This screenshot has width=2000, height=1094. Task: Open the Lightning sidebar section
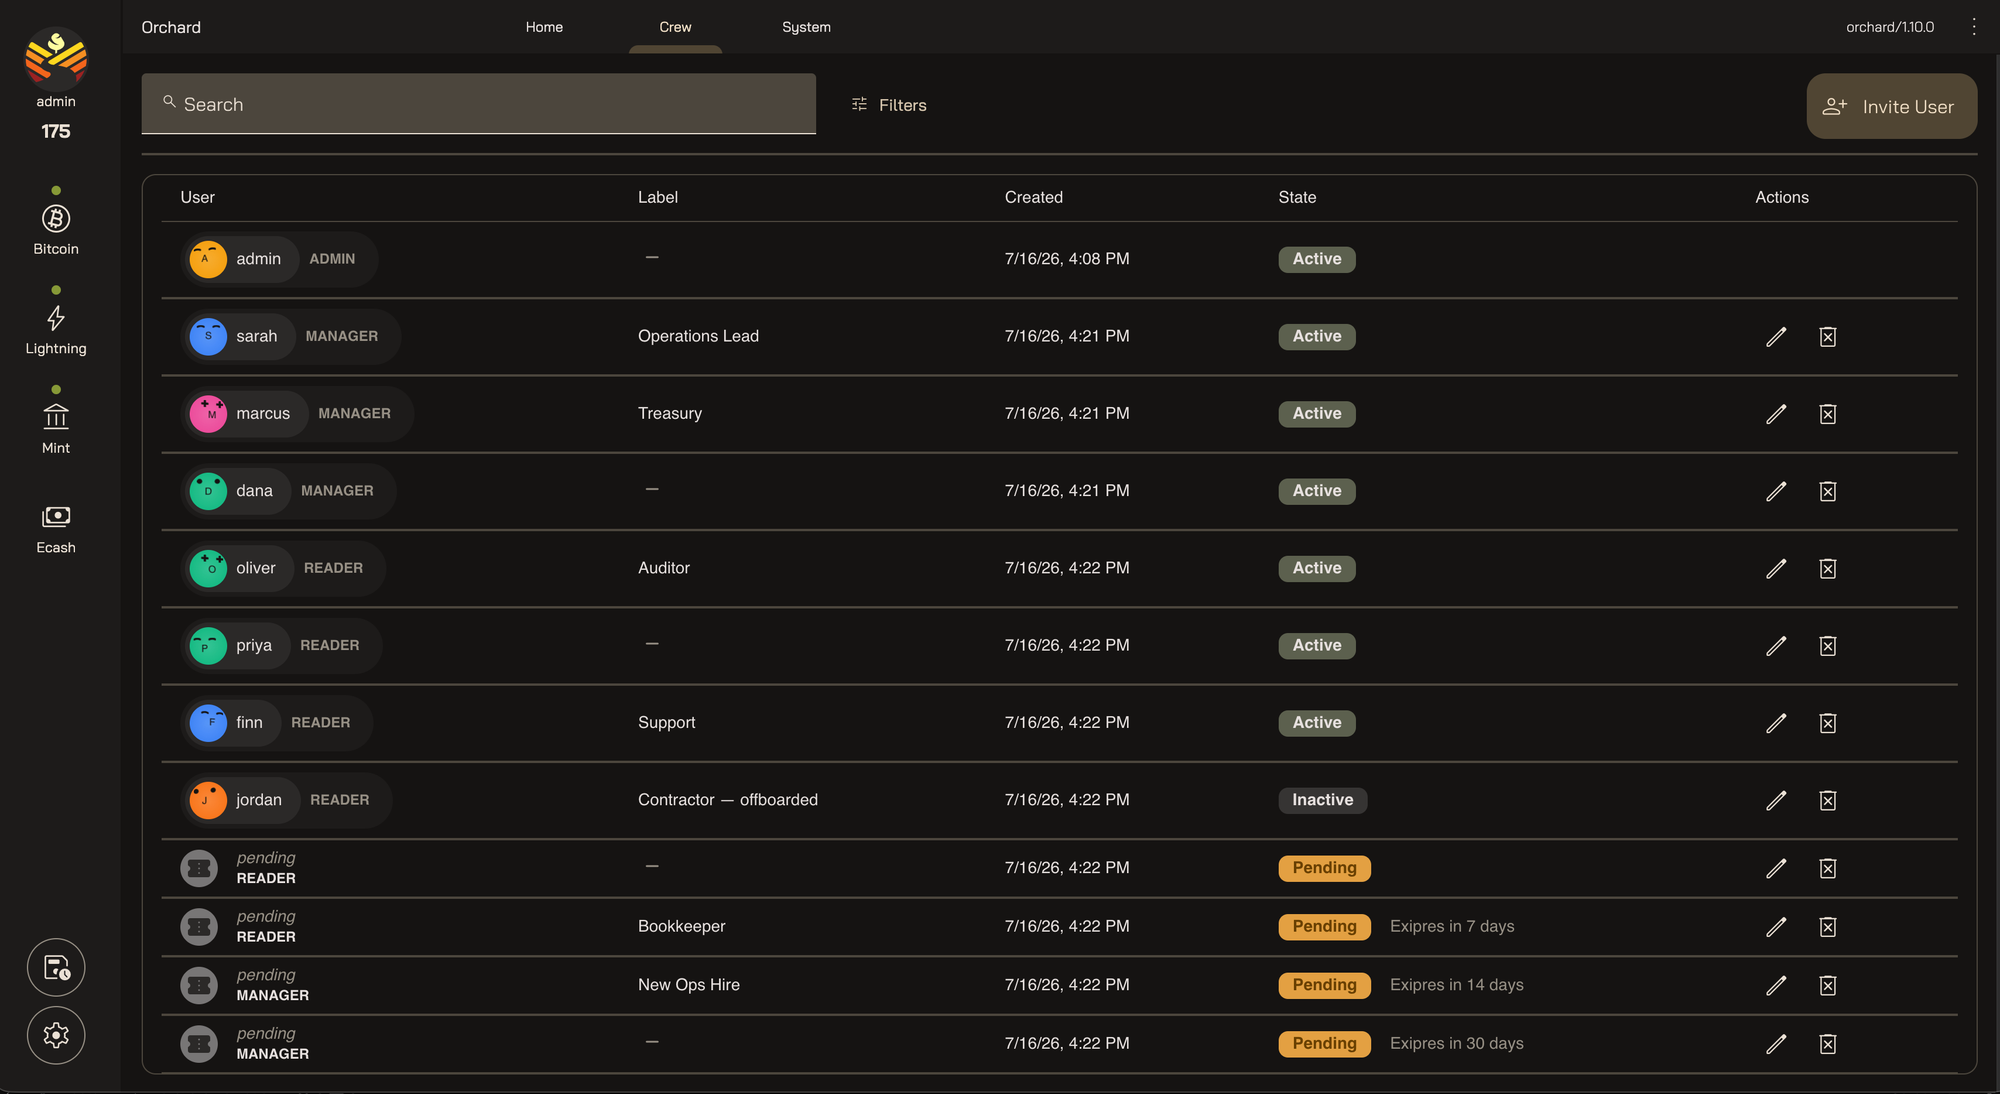(x=56, y=329)
